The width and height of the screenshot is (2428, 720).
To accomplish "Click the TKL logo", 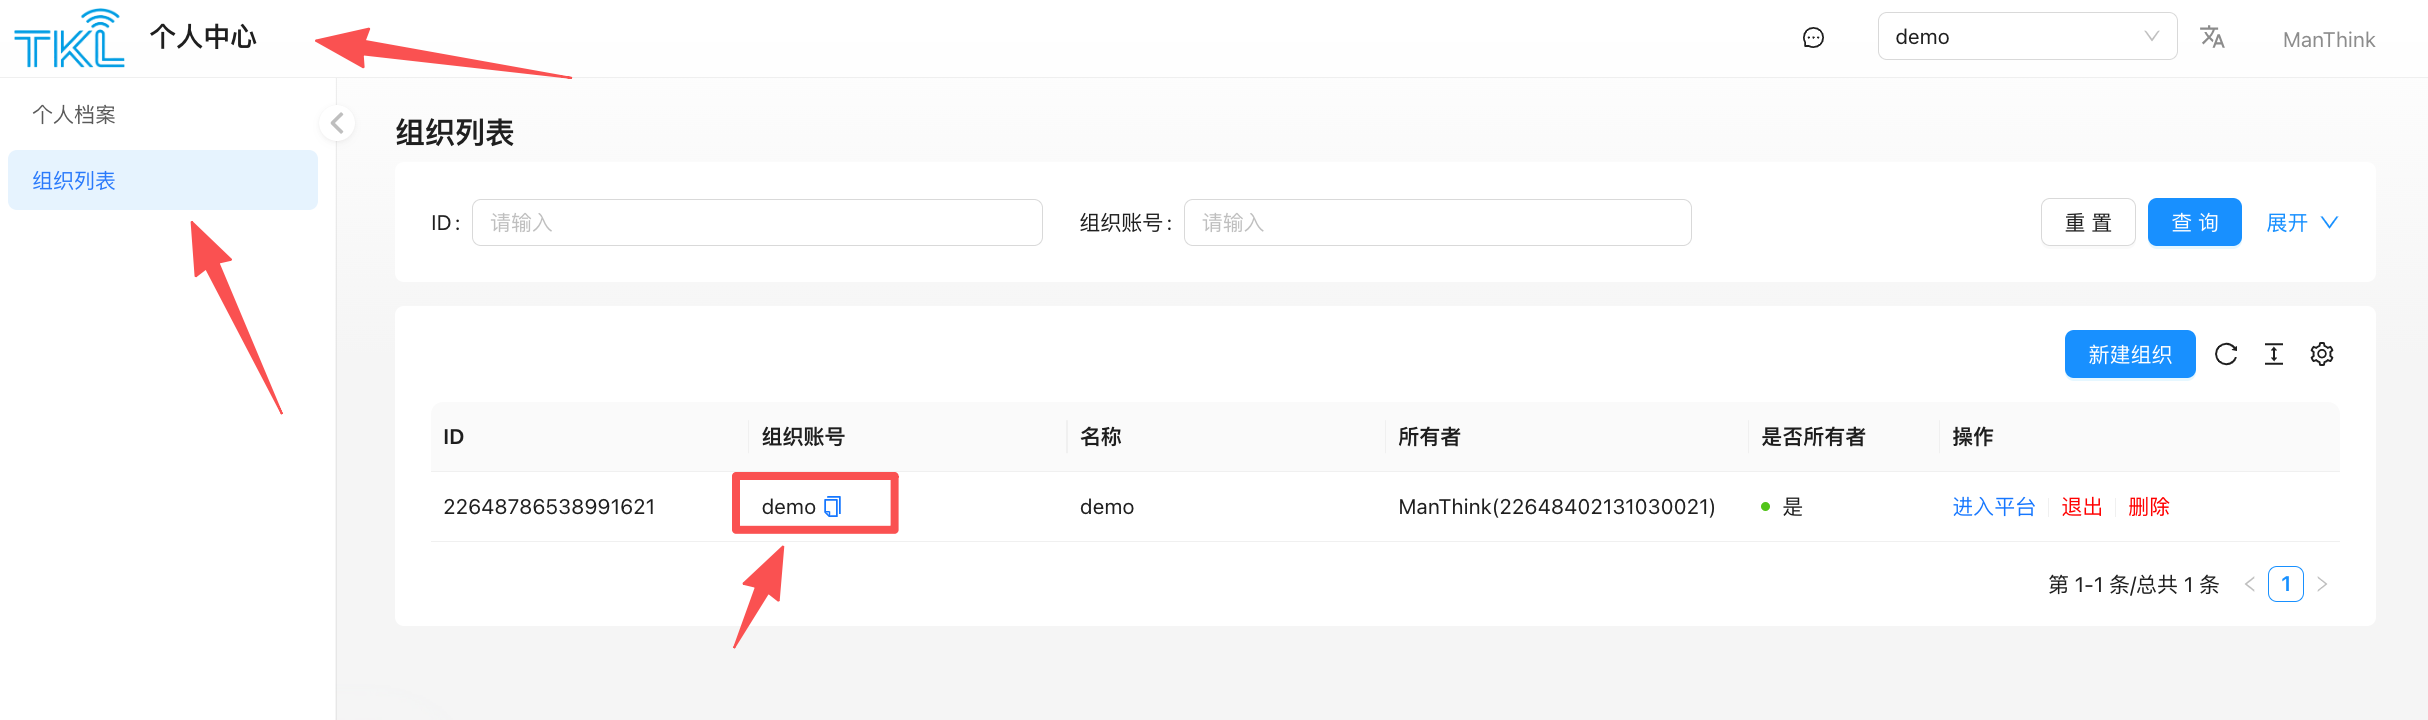I will point(69,39).
